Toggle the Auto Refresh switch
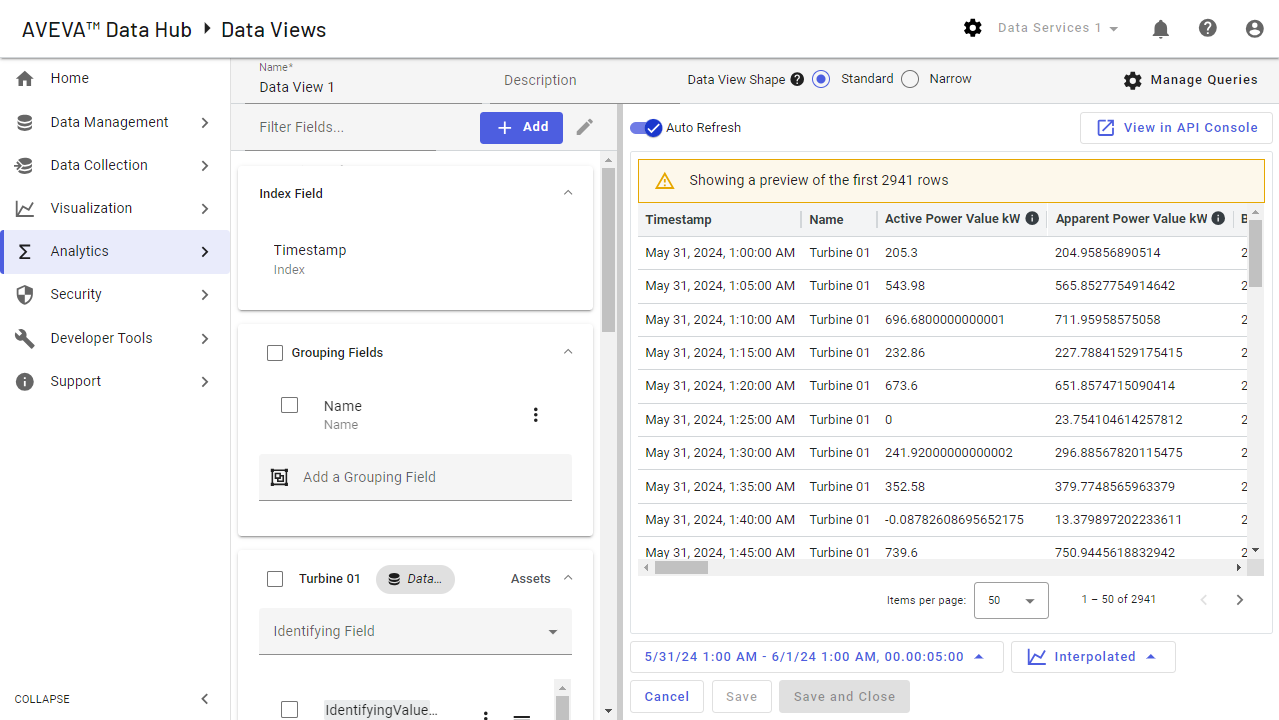 click(x=646, y=128)
